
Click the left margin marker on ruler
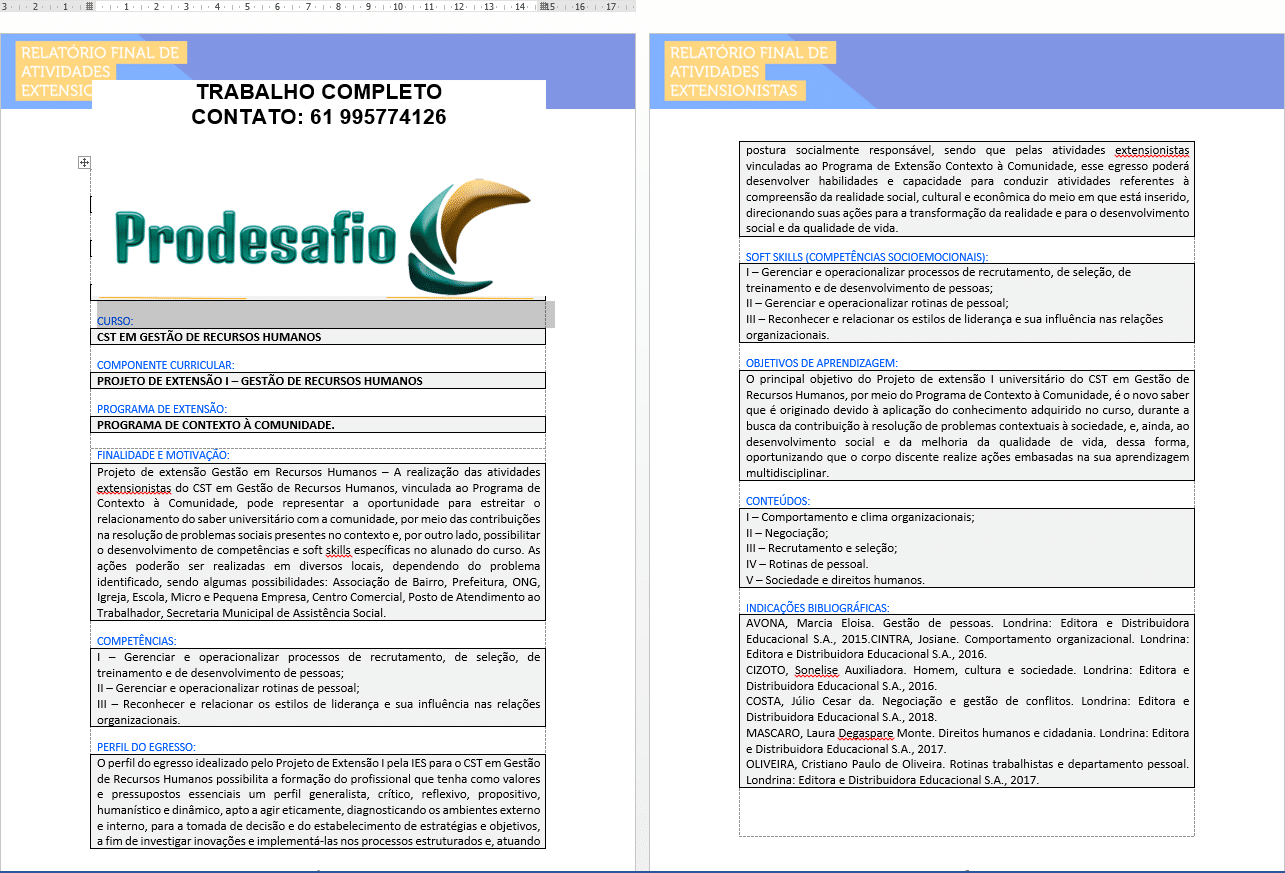coord(90,6)
